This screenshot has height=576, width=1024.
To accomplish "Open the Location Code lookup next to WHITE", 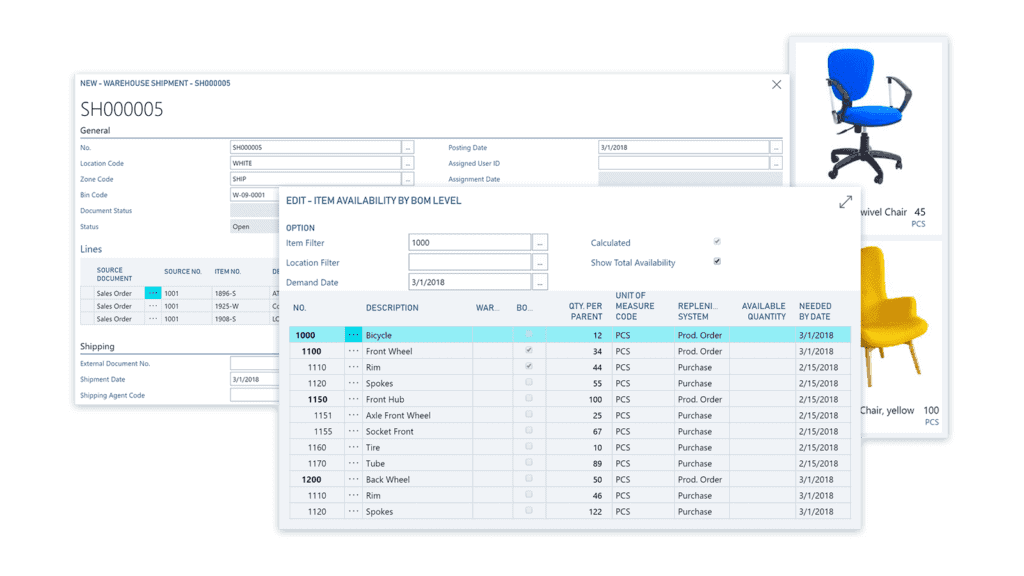I will point(409,162).
